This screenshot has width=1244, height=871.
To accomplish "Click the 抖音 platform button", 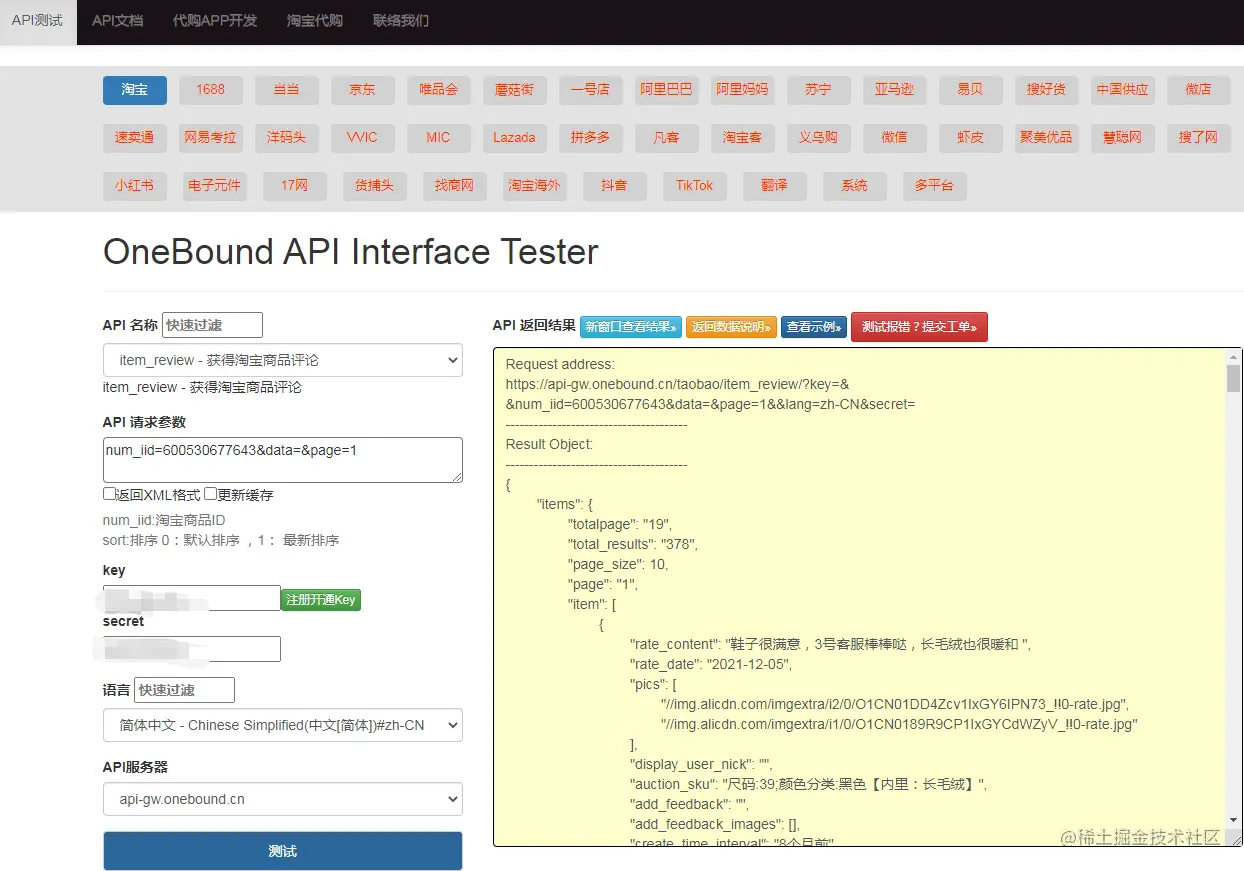I will 614,186.
